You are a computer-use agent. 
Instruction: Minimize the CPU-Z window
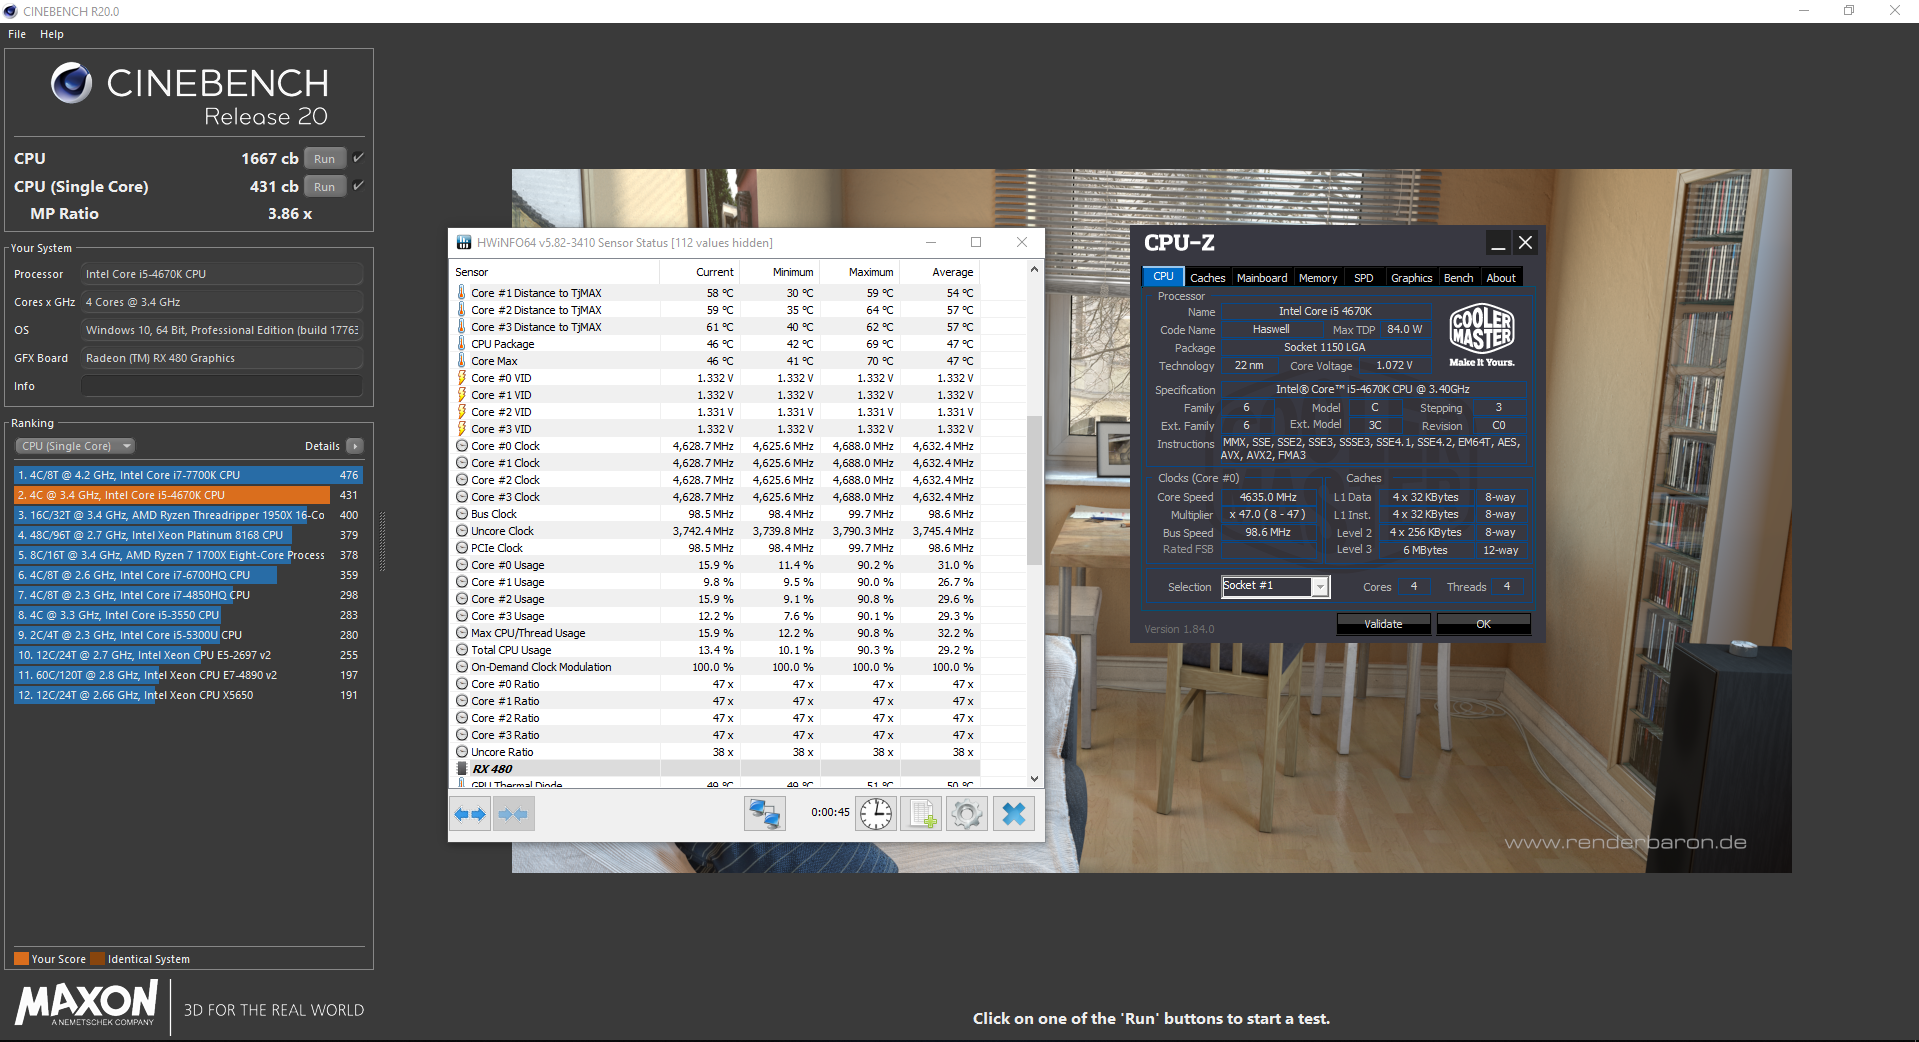(x=1498, y=243)
